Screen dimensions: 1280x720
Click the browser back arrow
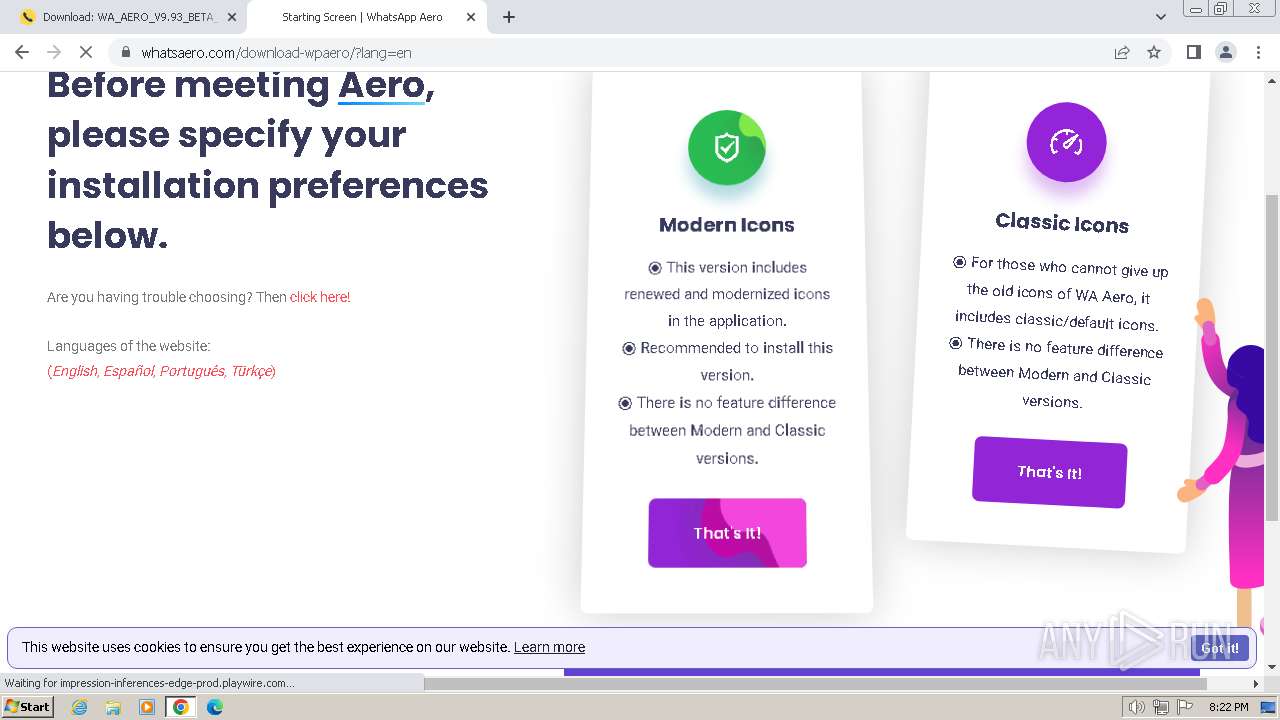pyautogui.click(x=22, y=52)
